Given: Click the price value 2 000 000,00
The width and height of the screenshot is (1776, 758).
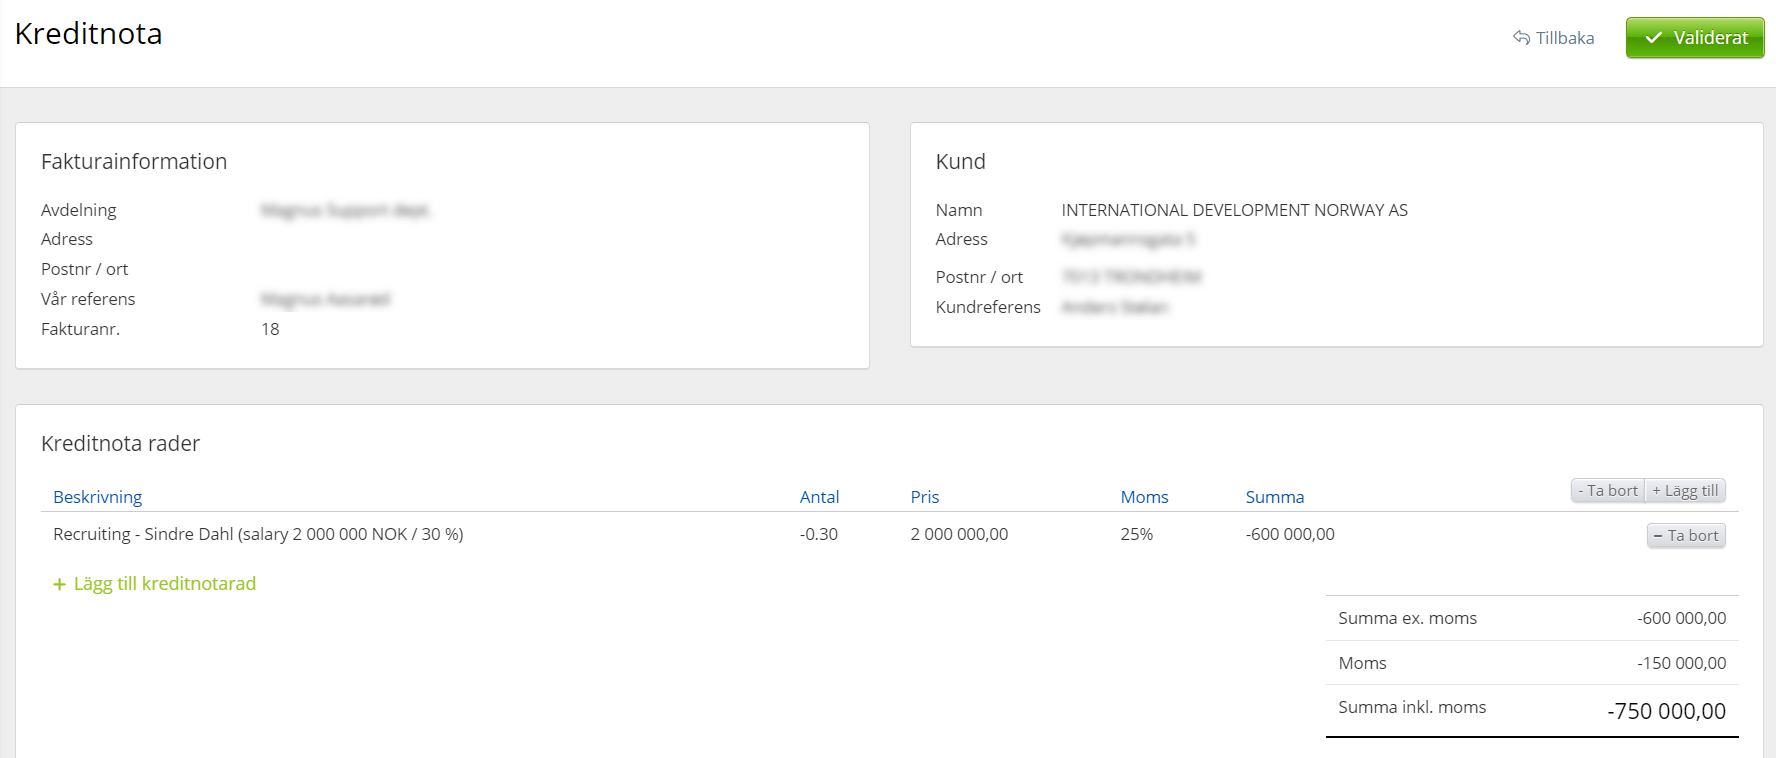Looking at the screenshot, I should [x=959, y=534].
